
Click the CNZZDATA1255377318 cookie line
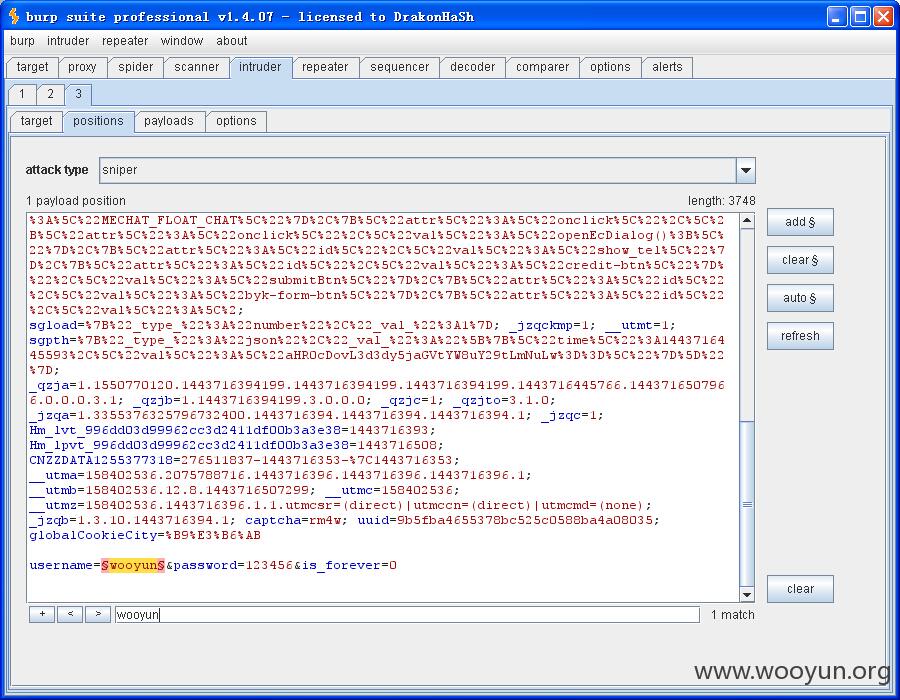245,460
